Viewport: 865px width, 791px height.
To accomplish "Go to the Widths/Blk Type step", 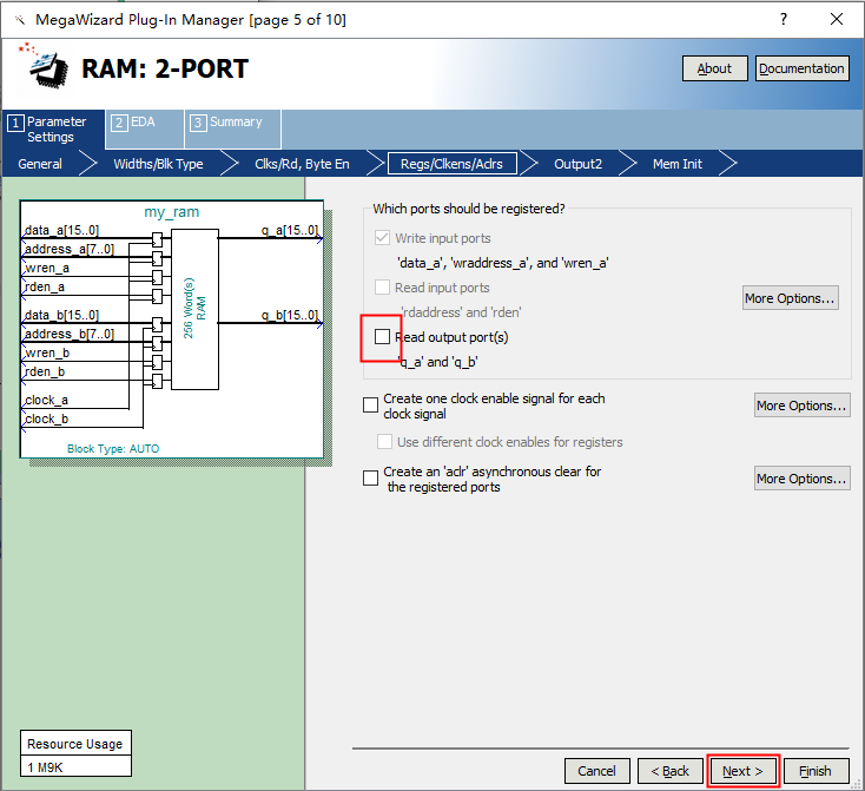I will point(158,164).
